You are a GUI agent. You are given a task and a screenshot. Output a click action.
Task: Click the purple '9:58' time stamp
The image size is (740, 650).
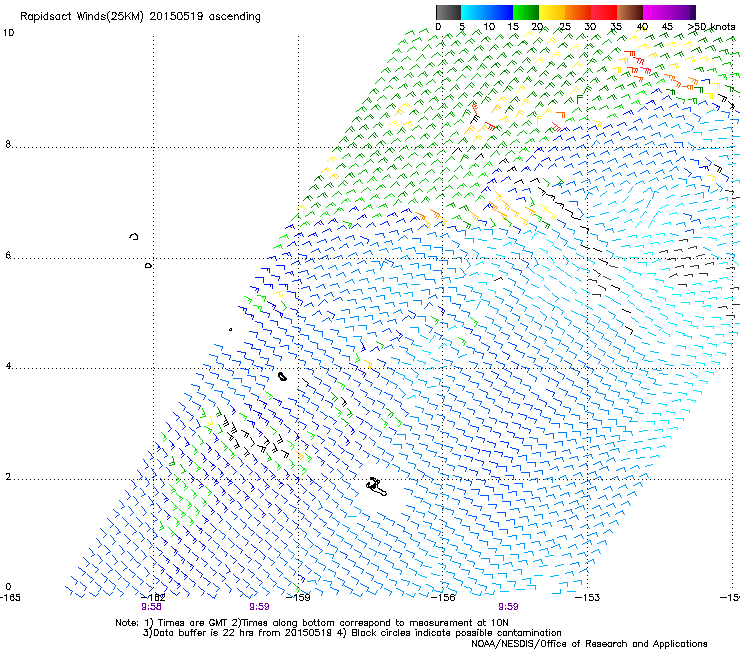pyautogui.click(x=151, y=607)
